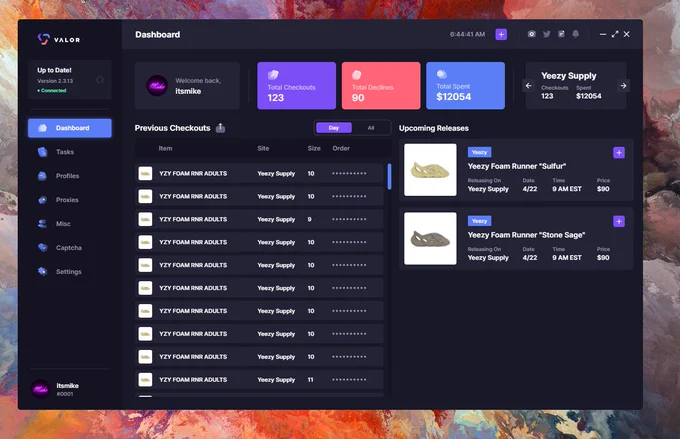Click the Yeezy Foam Runner "Stone Sage" title
Image resolution: width=680 pixels, height=439 pixels.
[526, 235]
